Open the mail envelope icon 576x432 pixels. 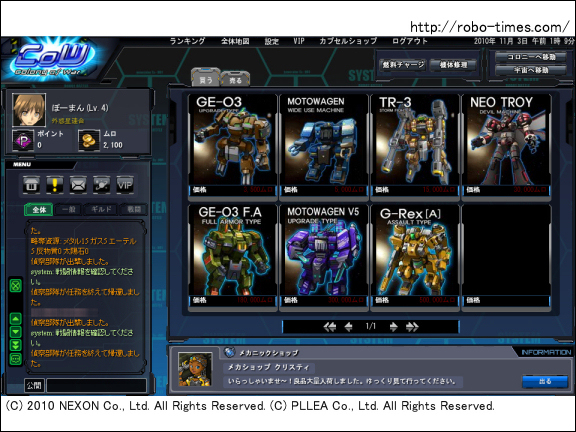[78, 184]
